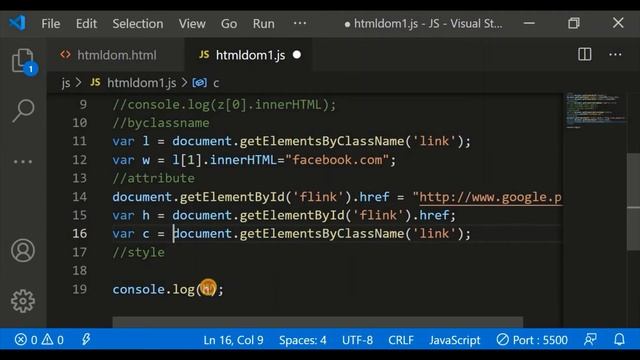640x360 pixels.
Task: Click the htmldom1.js breadcrumb item
Action: tap(141, 83)
